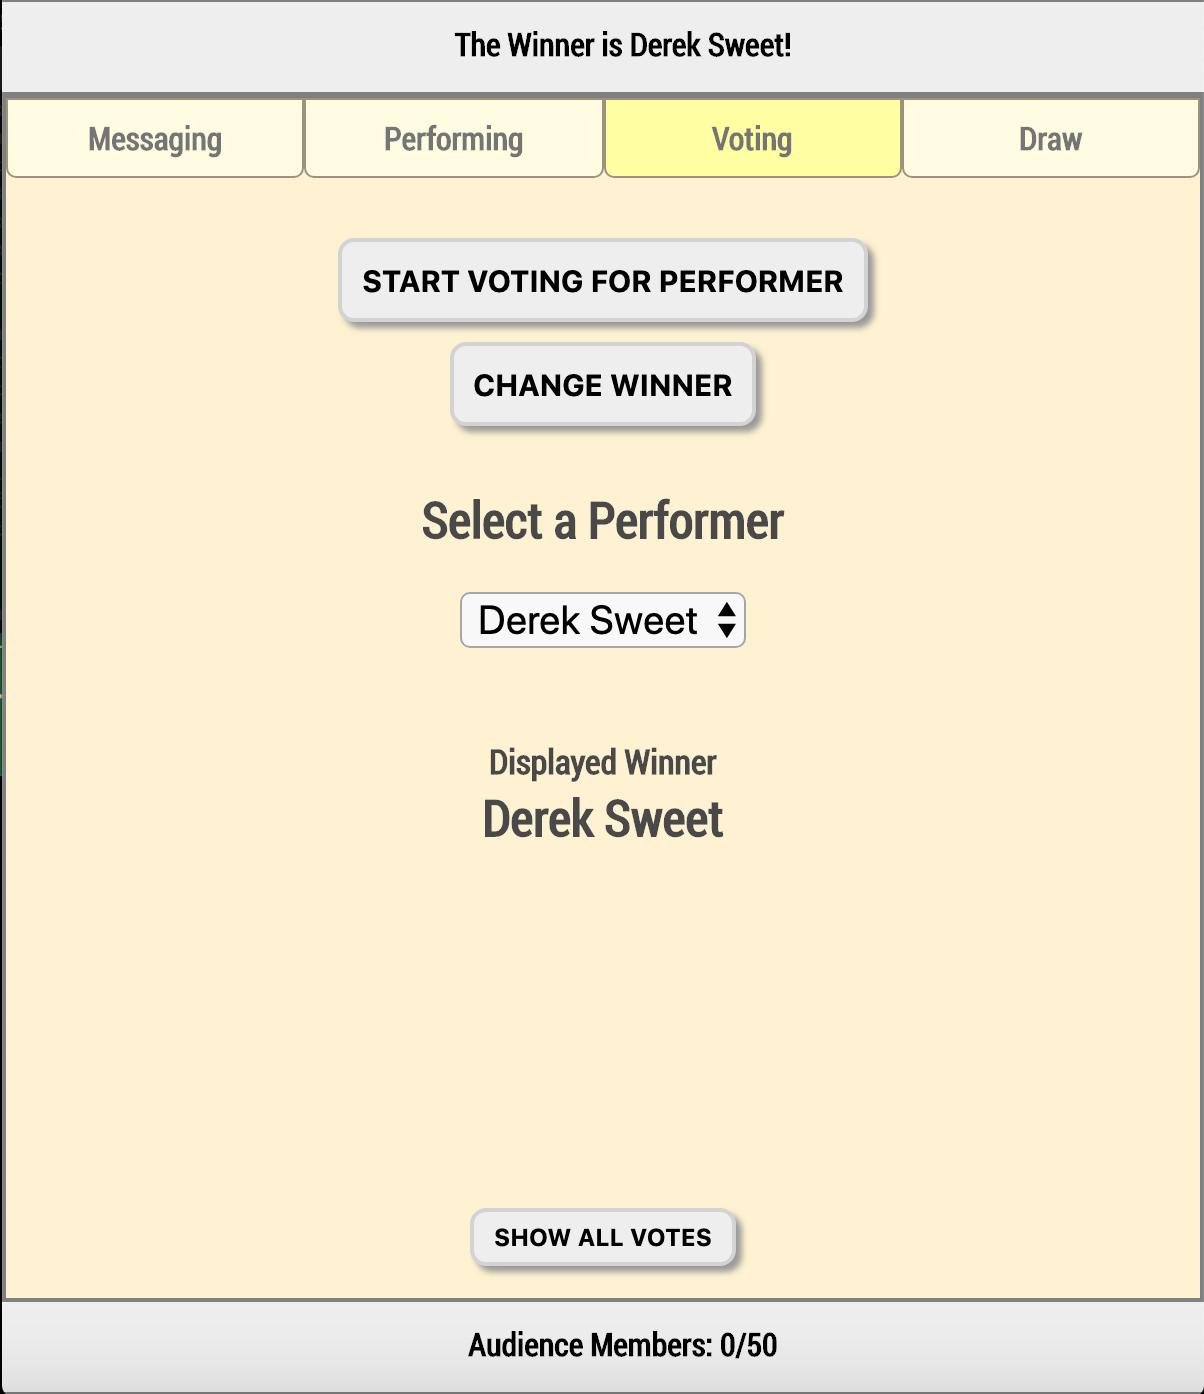Click the up-down arrows on performer dropdown

(x=727, y=620)
